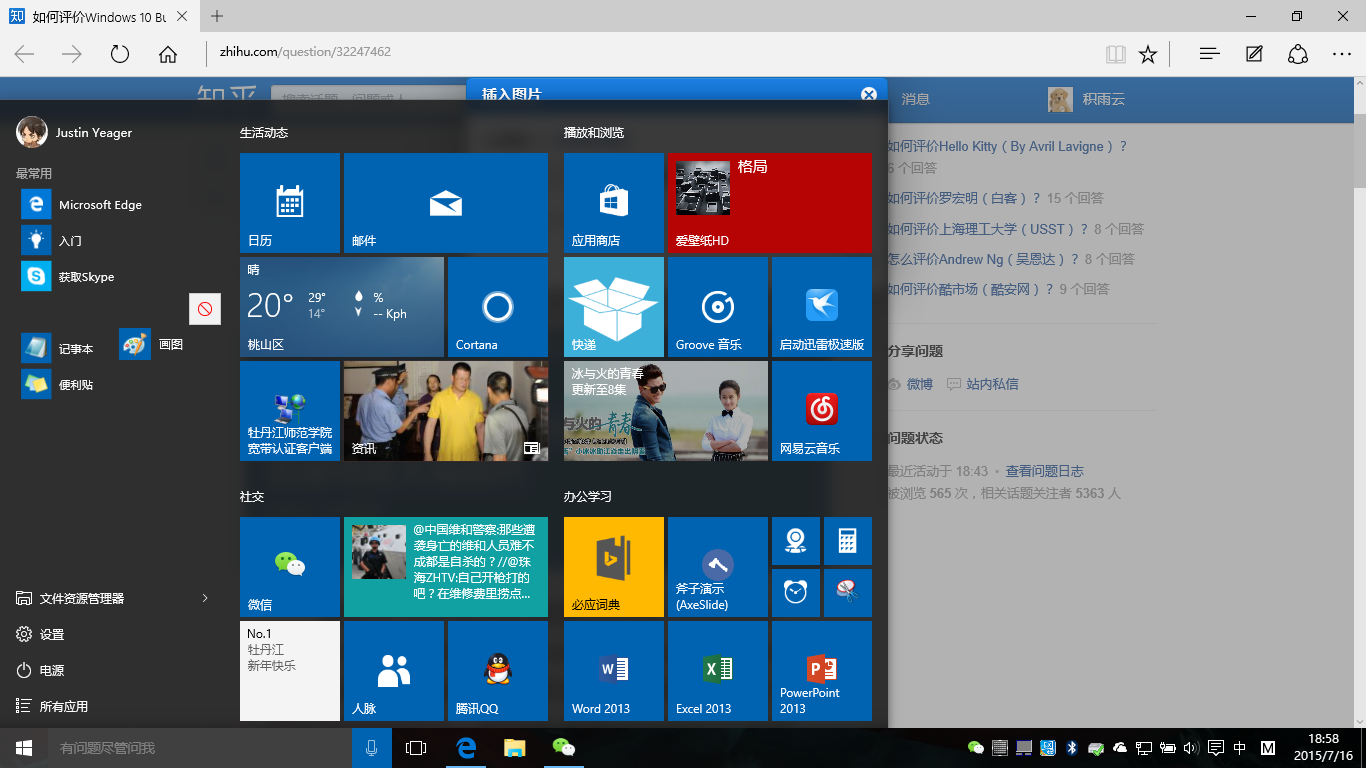Expand 文件资源管理器 with its chevron
This screenshot has height=768, width=1366.
click(x=203, y=598)
